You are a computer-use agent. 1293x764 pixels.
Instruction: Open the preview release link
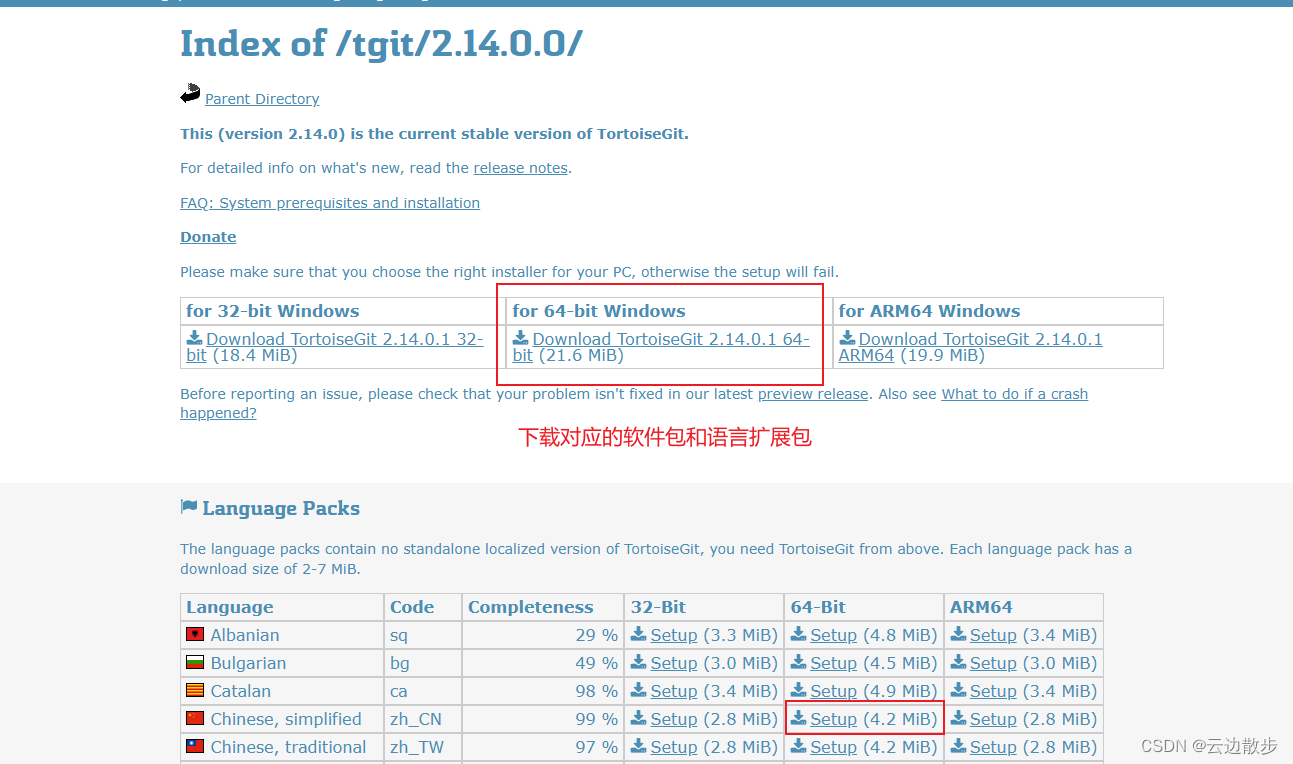(x=813, y=394)
